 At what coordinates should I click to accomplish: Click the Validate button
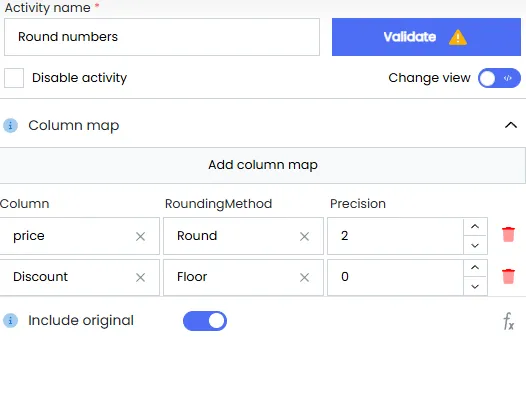(426, 37)
